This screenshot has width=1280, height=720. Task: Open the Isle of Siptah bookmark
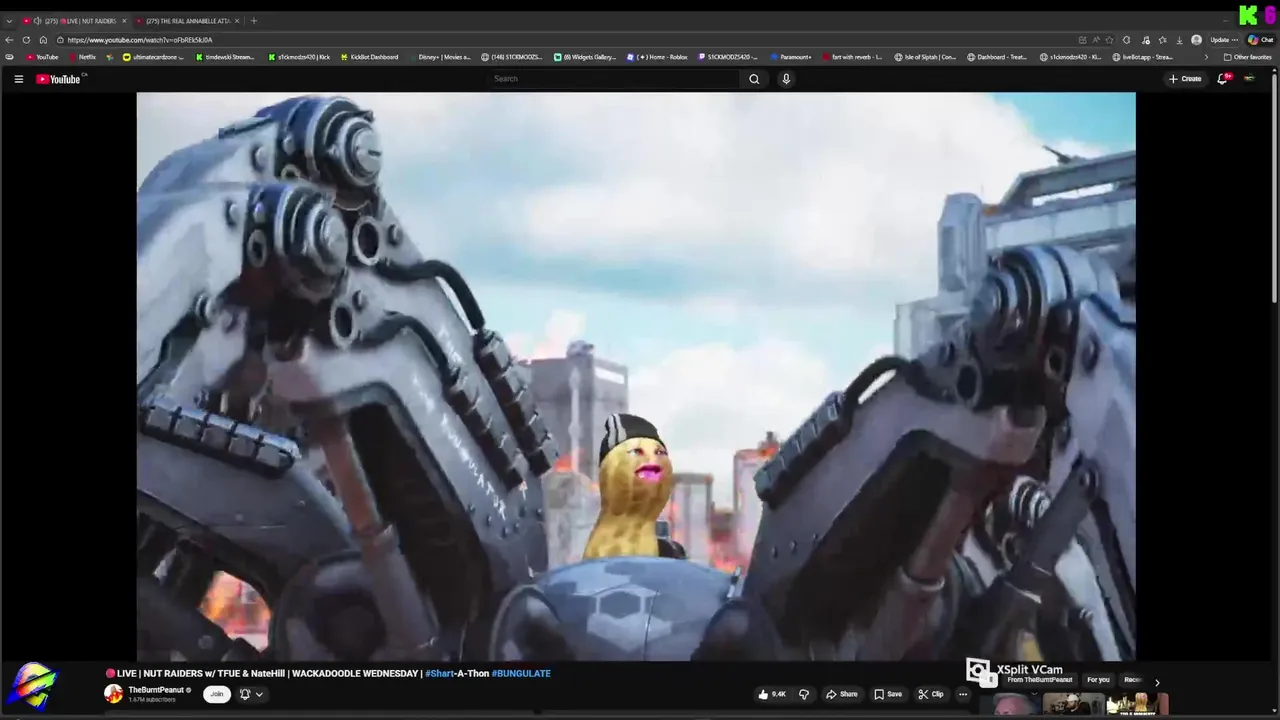(925, 57)
